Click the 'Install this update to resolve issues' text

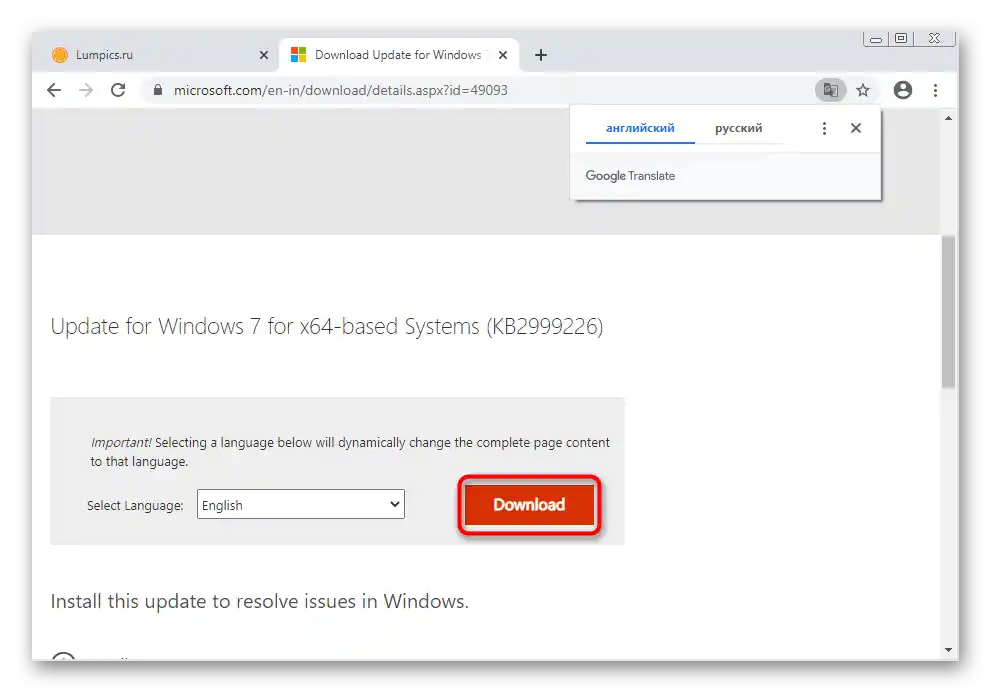click(x=260, y=601)
